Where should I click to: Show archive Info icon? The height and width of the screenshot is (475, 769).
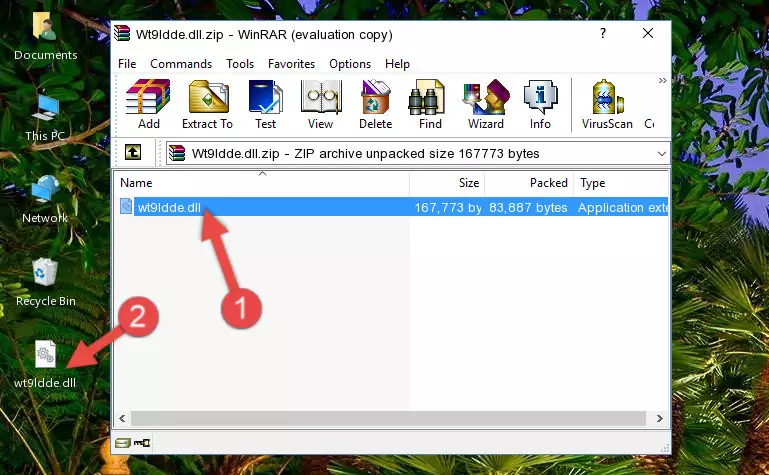pos(540,104)
